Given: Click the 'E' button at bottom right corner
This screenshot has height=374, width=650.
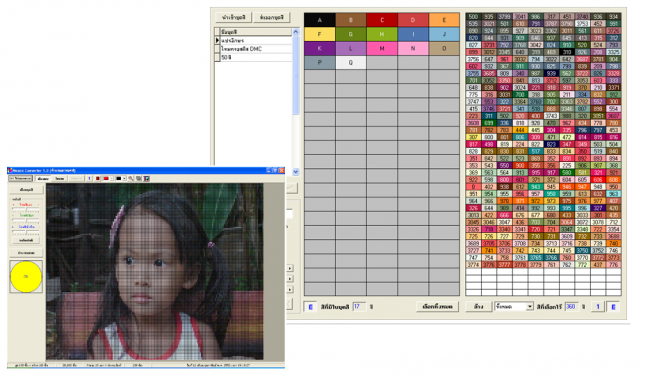Looking at the screenshot, I should [x=613, y=306].
